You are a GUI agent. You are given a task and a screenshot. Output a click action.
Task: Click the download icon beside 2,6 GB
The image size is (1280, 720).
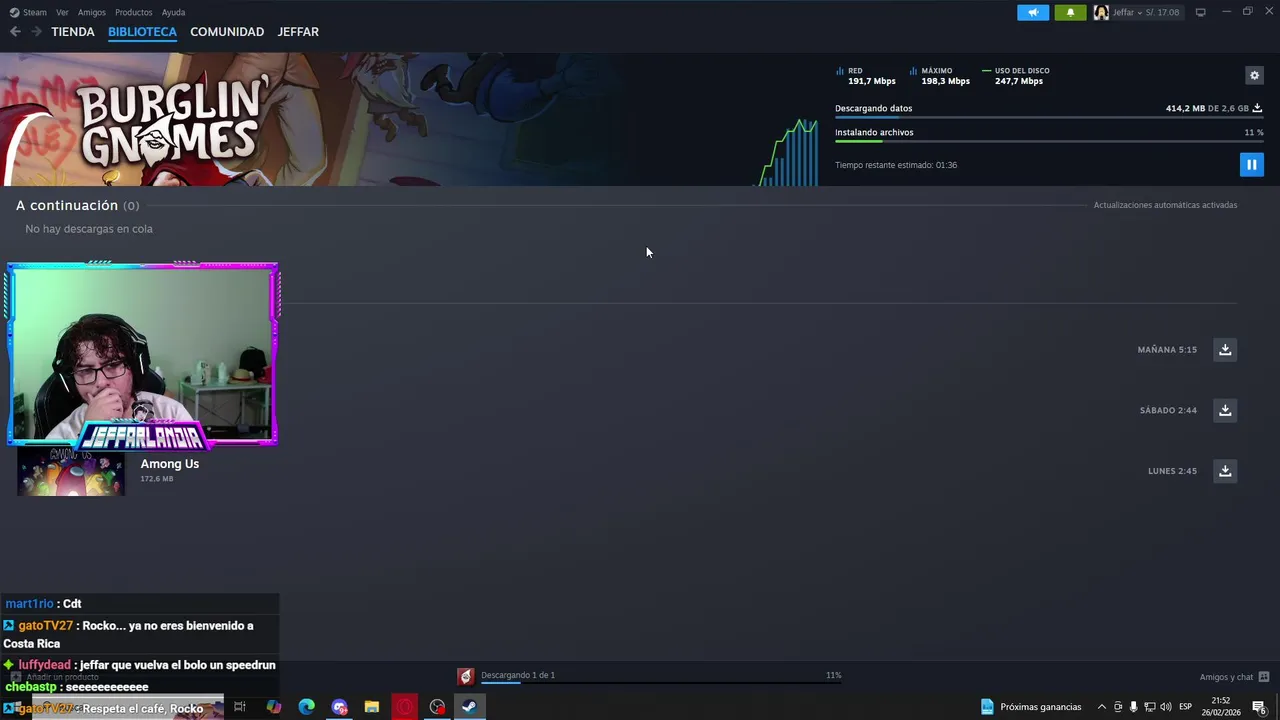1257,108
